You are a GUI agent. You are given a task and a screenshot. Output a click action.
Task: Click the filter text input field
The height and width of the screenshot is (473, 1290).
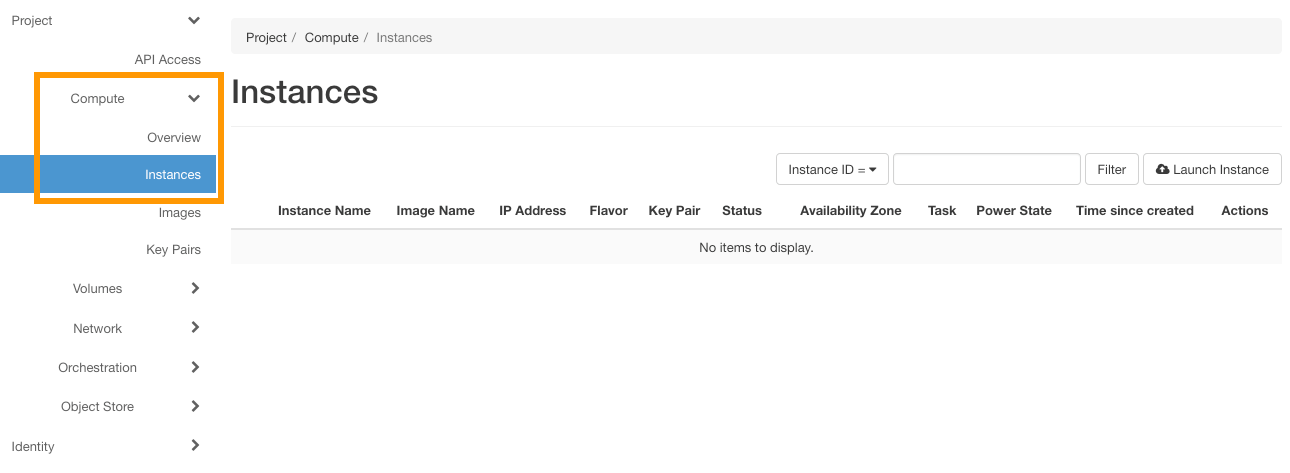tap(986, 170)
